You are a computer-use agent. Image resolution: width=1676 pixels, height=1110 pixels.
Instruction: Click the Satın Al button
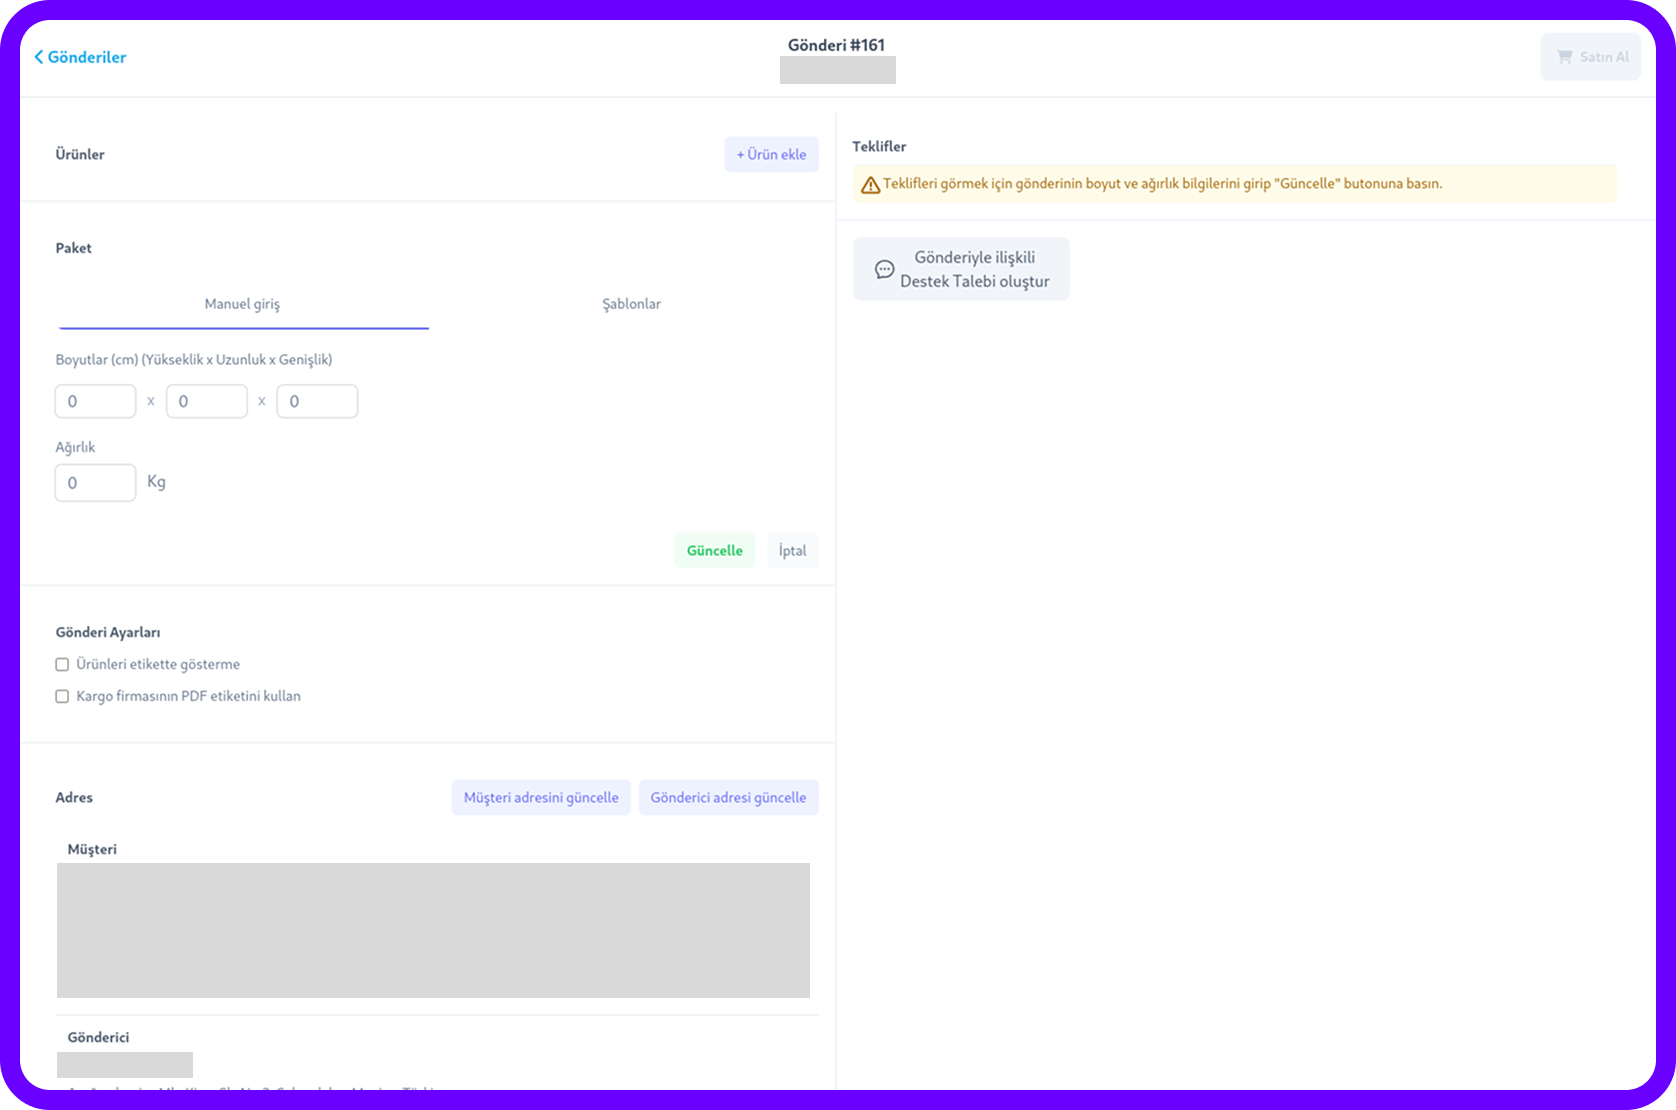click(1591, 57)
